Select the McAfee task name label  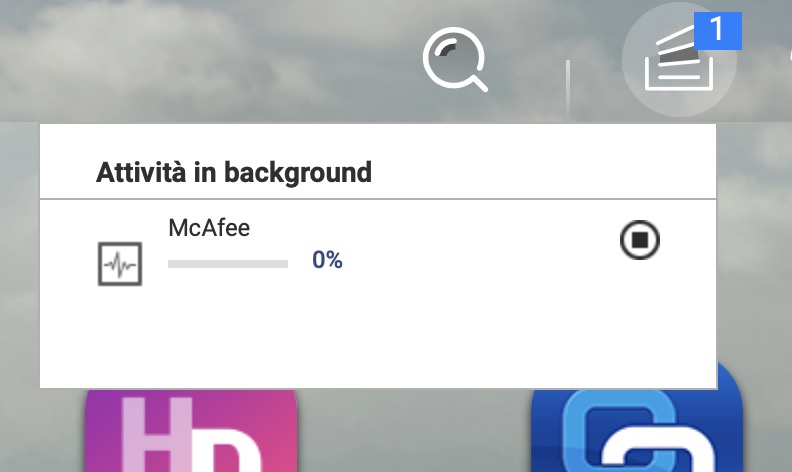coord(209,228)
